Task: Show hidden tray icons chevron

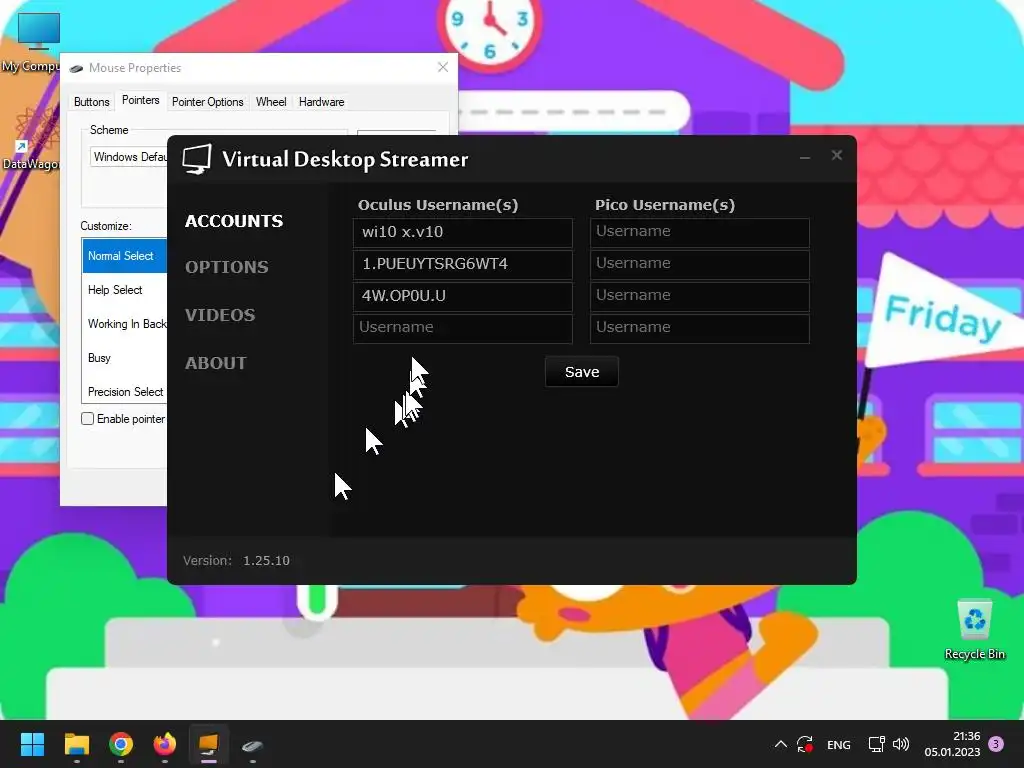Action: click(x=780, y=744)
